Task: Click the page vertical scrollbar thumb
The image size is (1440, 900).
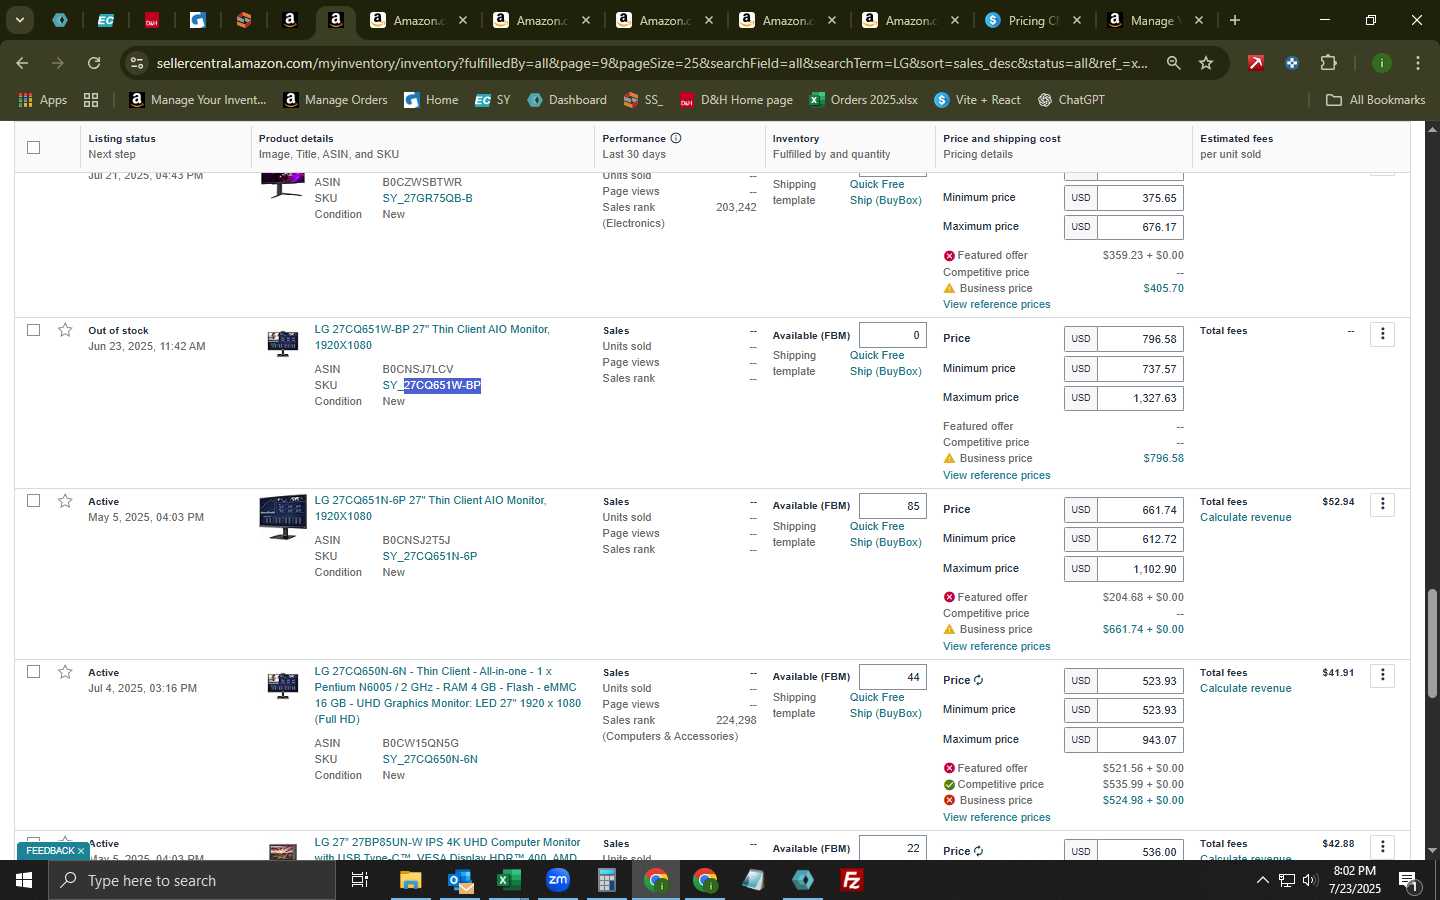Action: 1432,644
